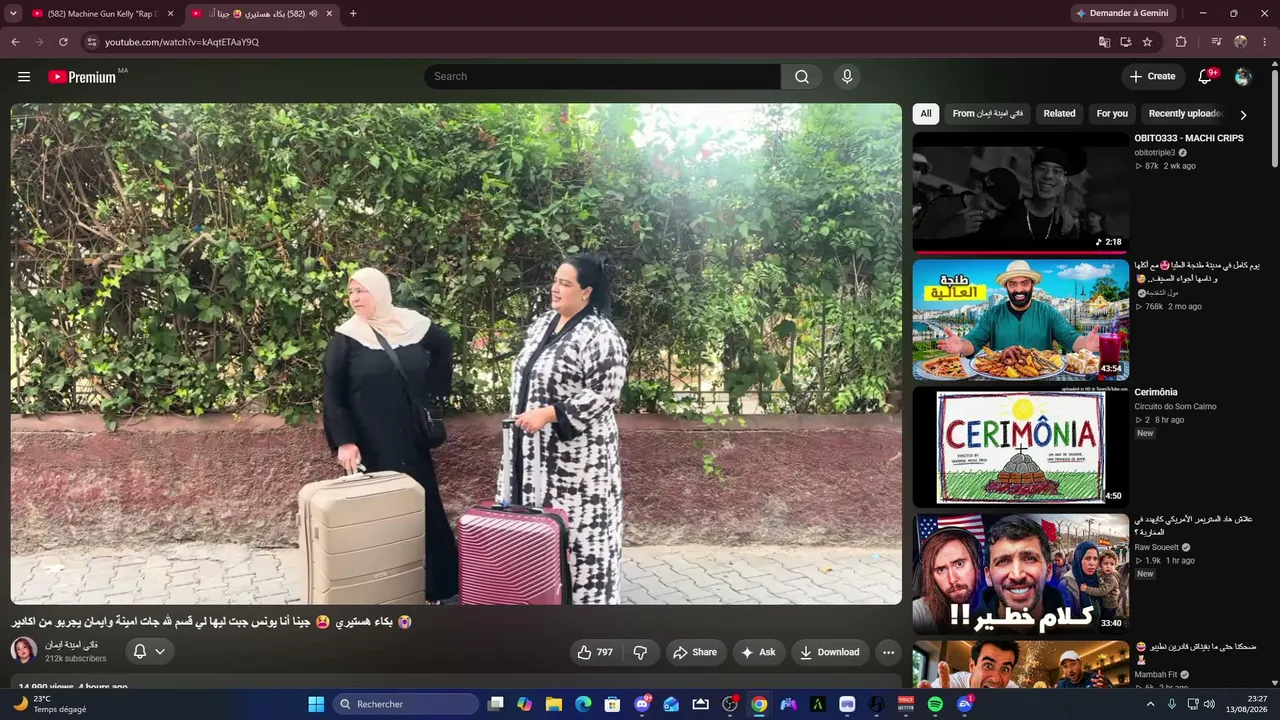Viewport: 1280px width, 720px height.
Task: Close the Machine Gun Kelly tab
Action: (170, 14)
